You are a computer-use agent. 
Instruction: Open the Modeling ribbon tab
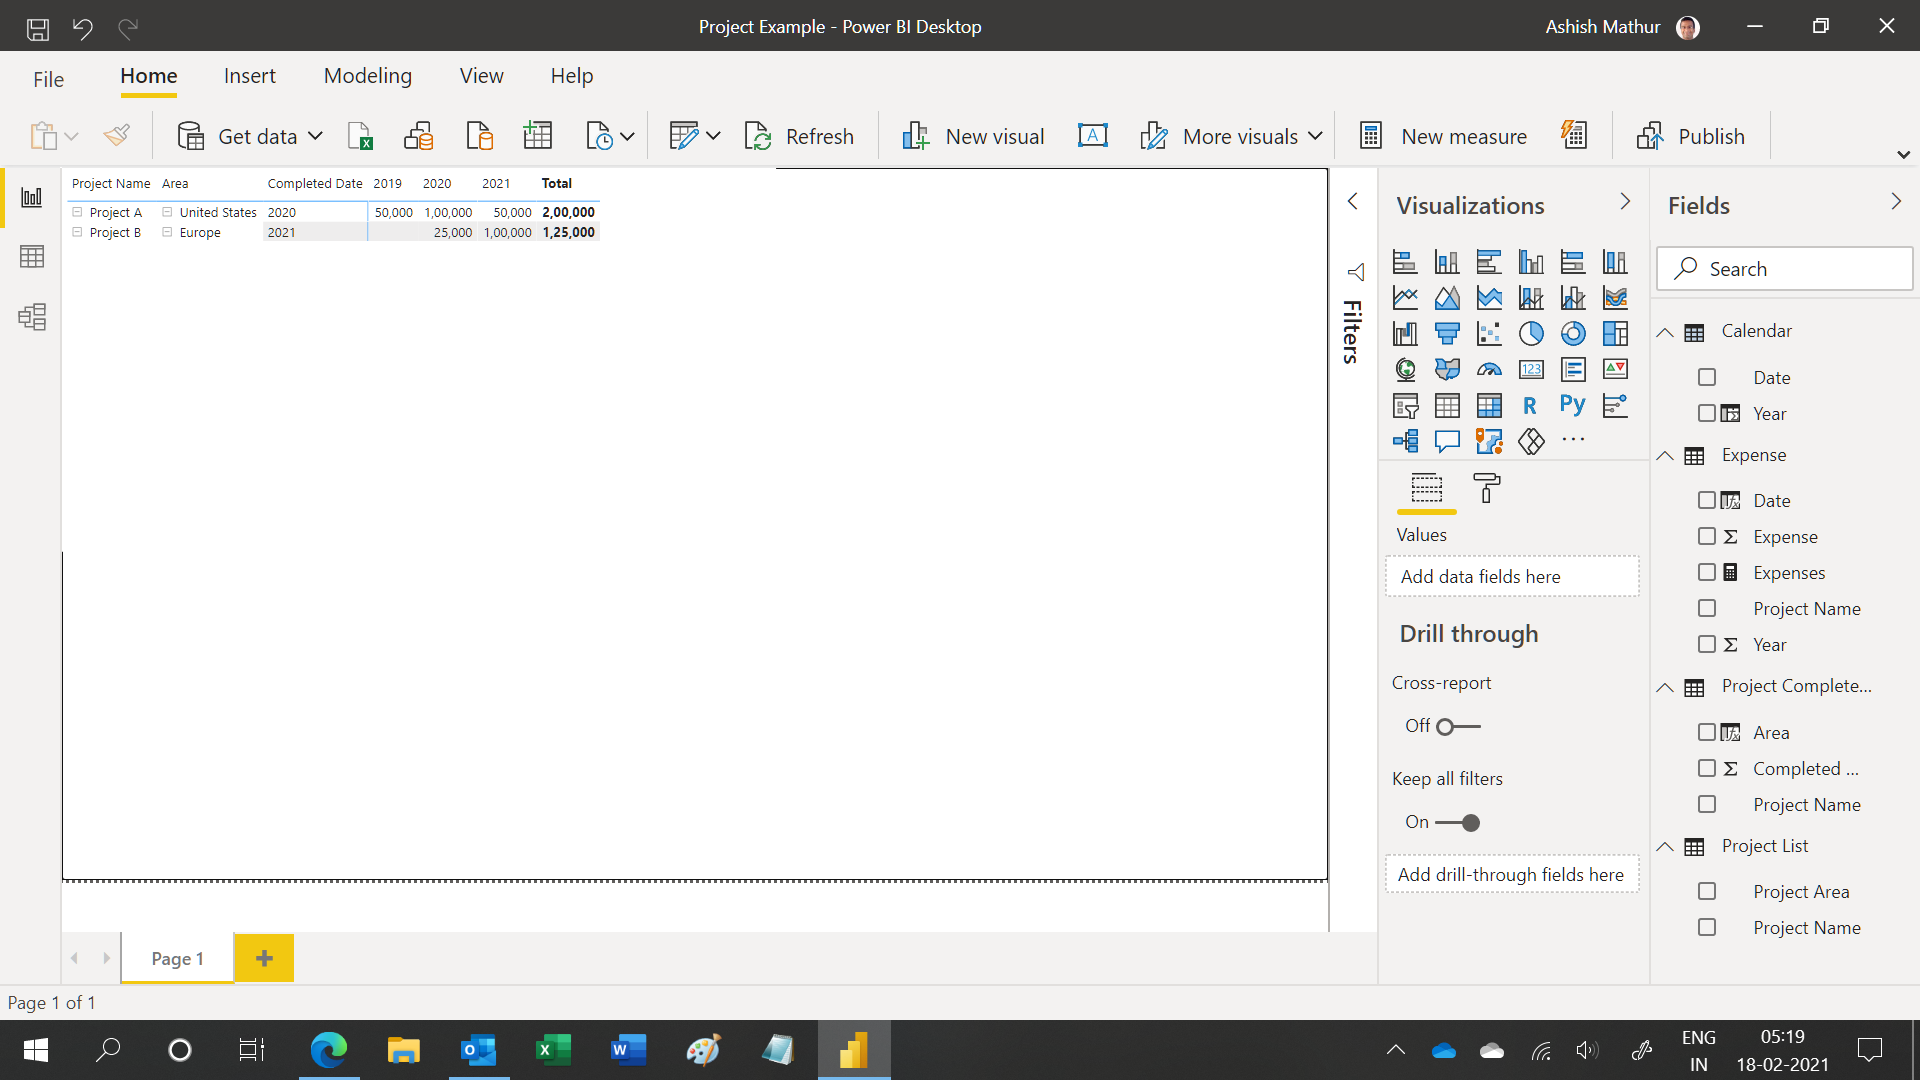tap(368, 76)
